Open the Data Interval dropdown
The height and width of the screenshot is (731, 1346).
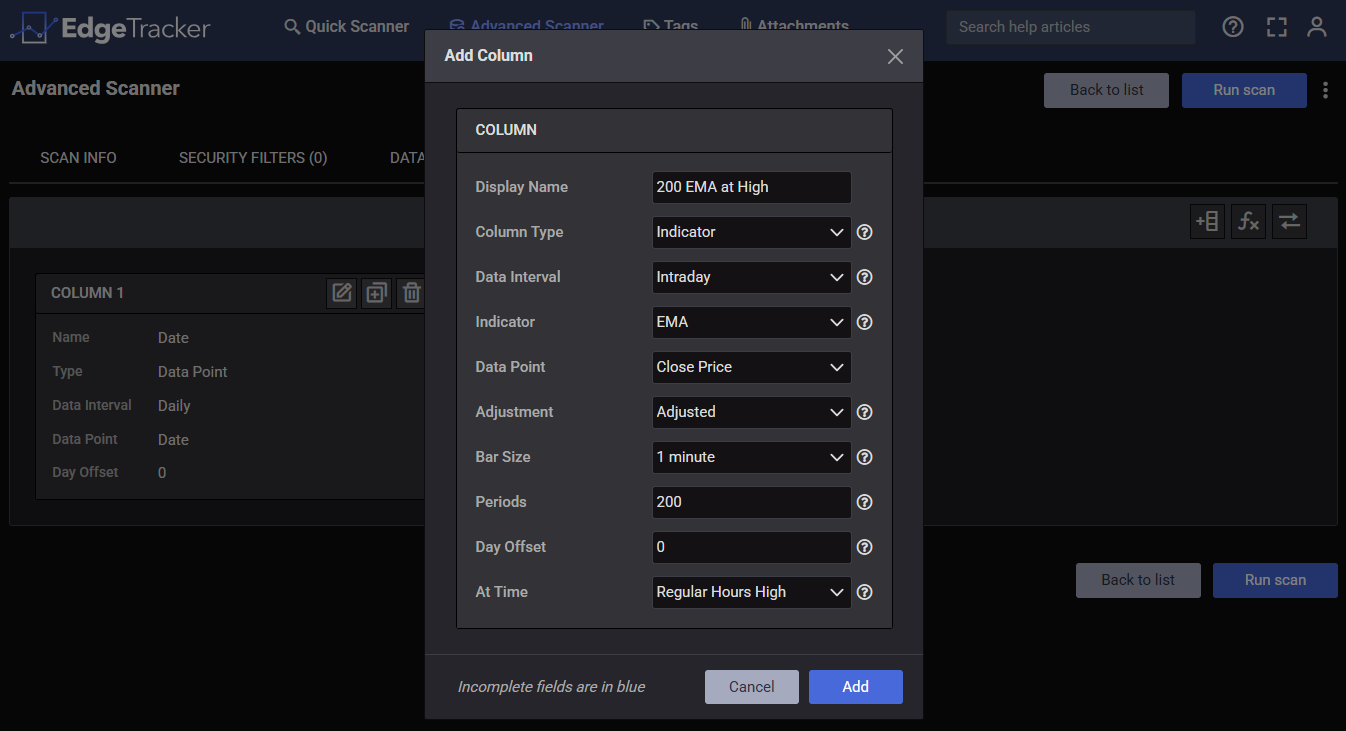tap(751, 277)
